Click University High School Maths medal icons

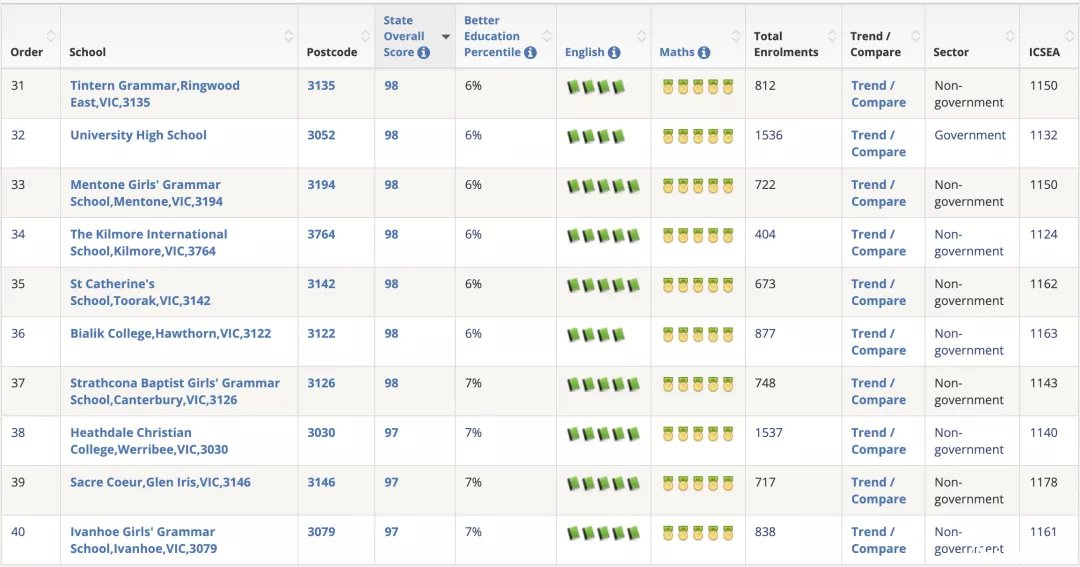[698, 136]
